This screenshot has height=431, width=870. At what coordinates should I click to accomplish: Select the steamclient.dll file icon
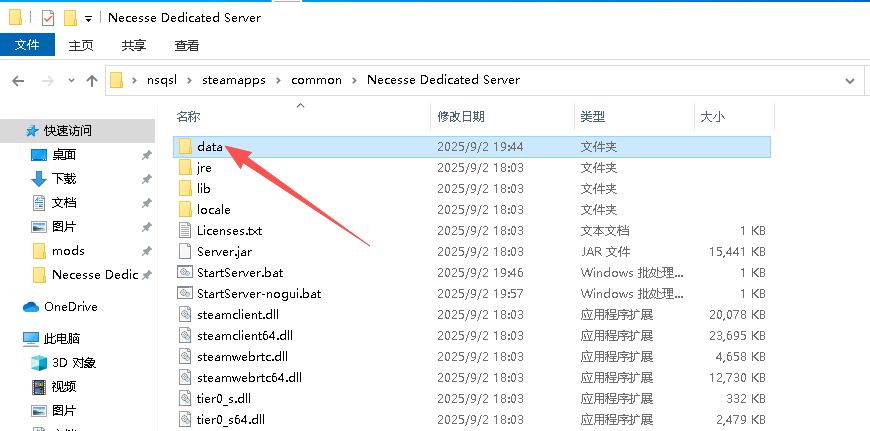(x=185, y=314)
